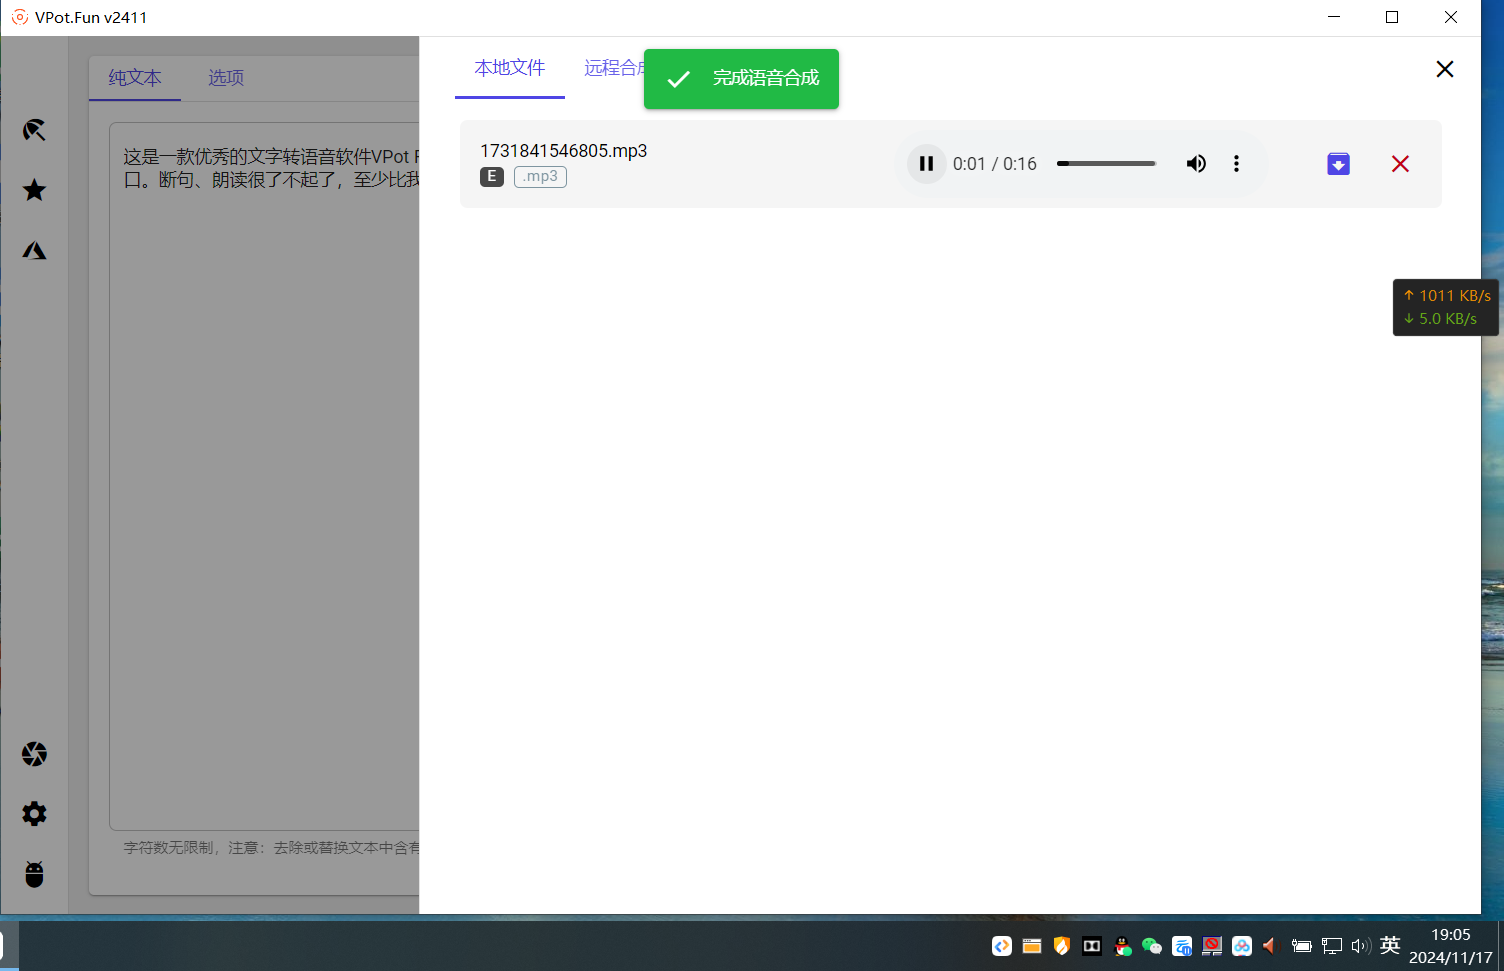This screenshot has height=971, width=1504.
Task: Click the umbrella icon in sidebar
Action: 34,130
